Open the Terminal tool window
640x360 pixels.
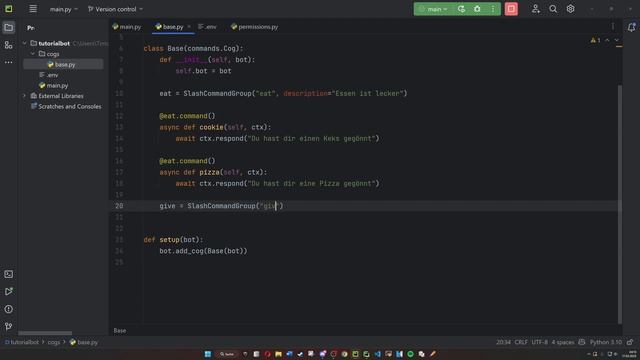pyautogui.click(x=9, y=274)
